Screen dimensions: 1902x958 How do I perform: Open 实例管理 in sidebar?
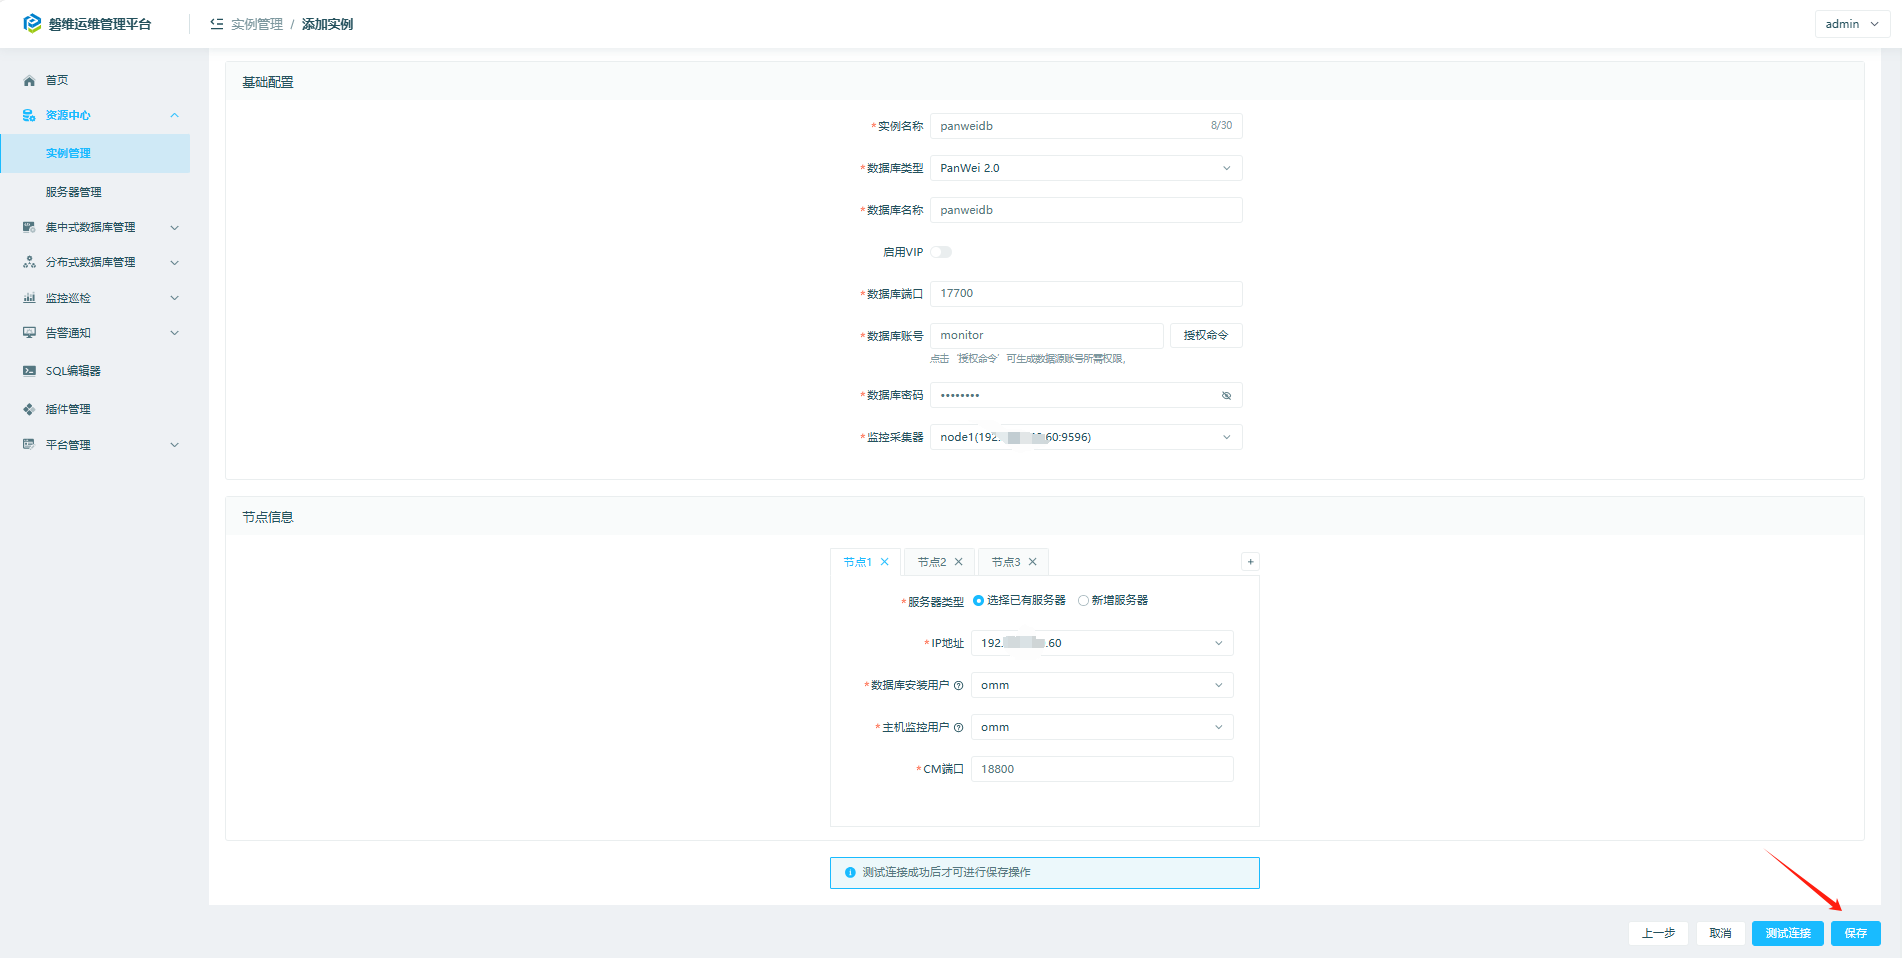click(x=95, y=153)
